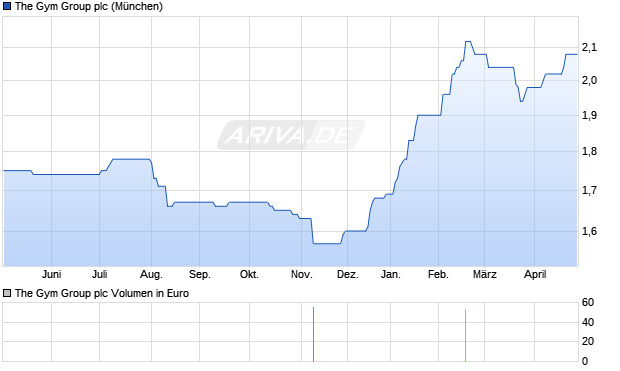The width and height of the screenshot is (620, 371).
Task: Click the 'Dez.' month label
Action: [348, 274]
